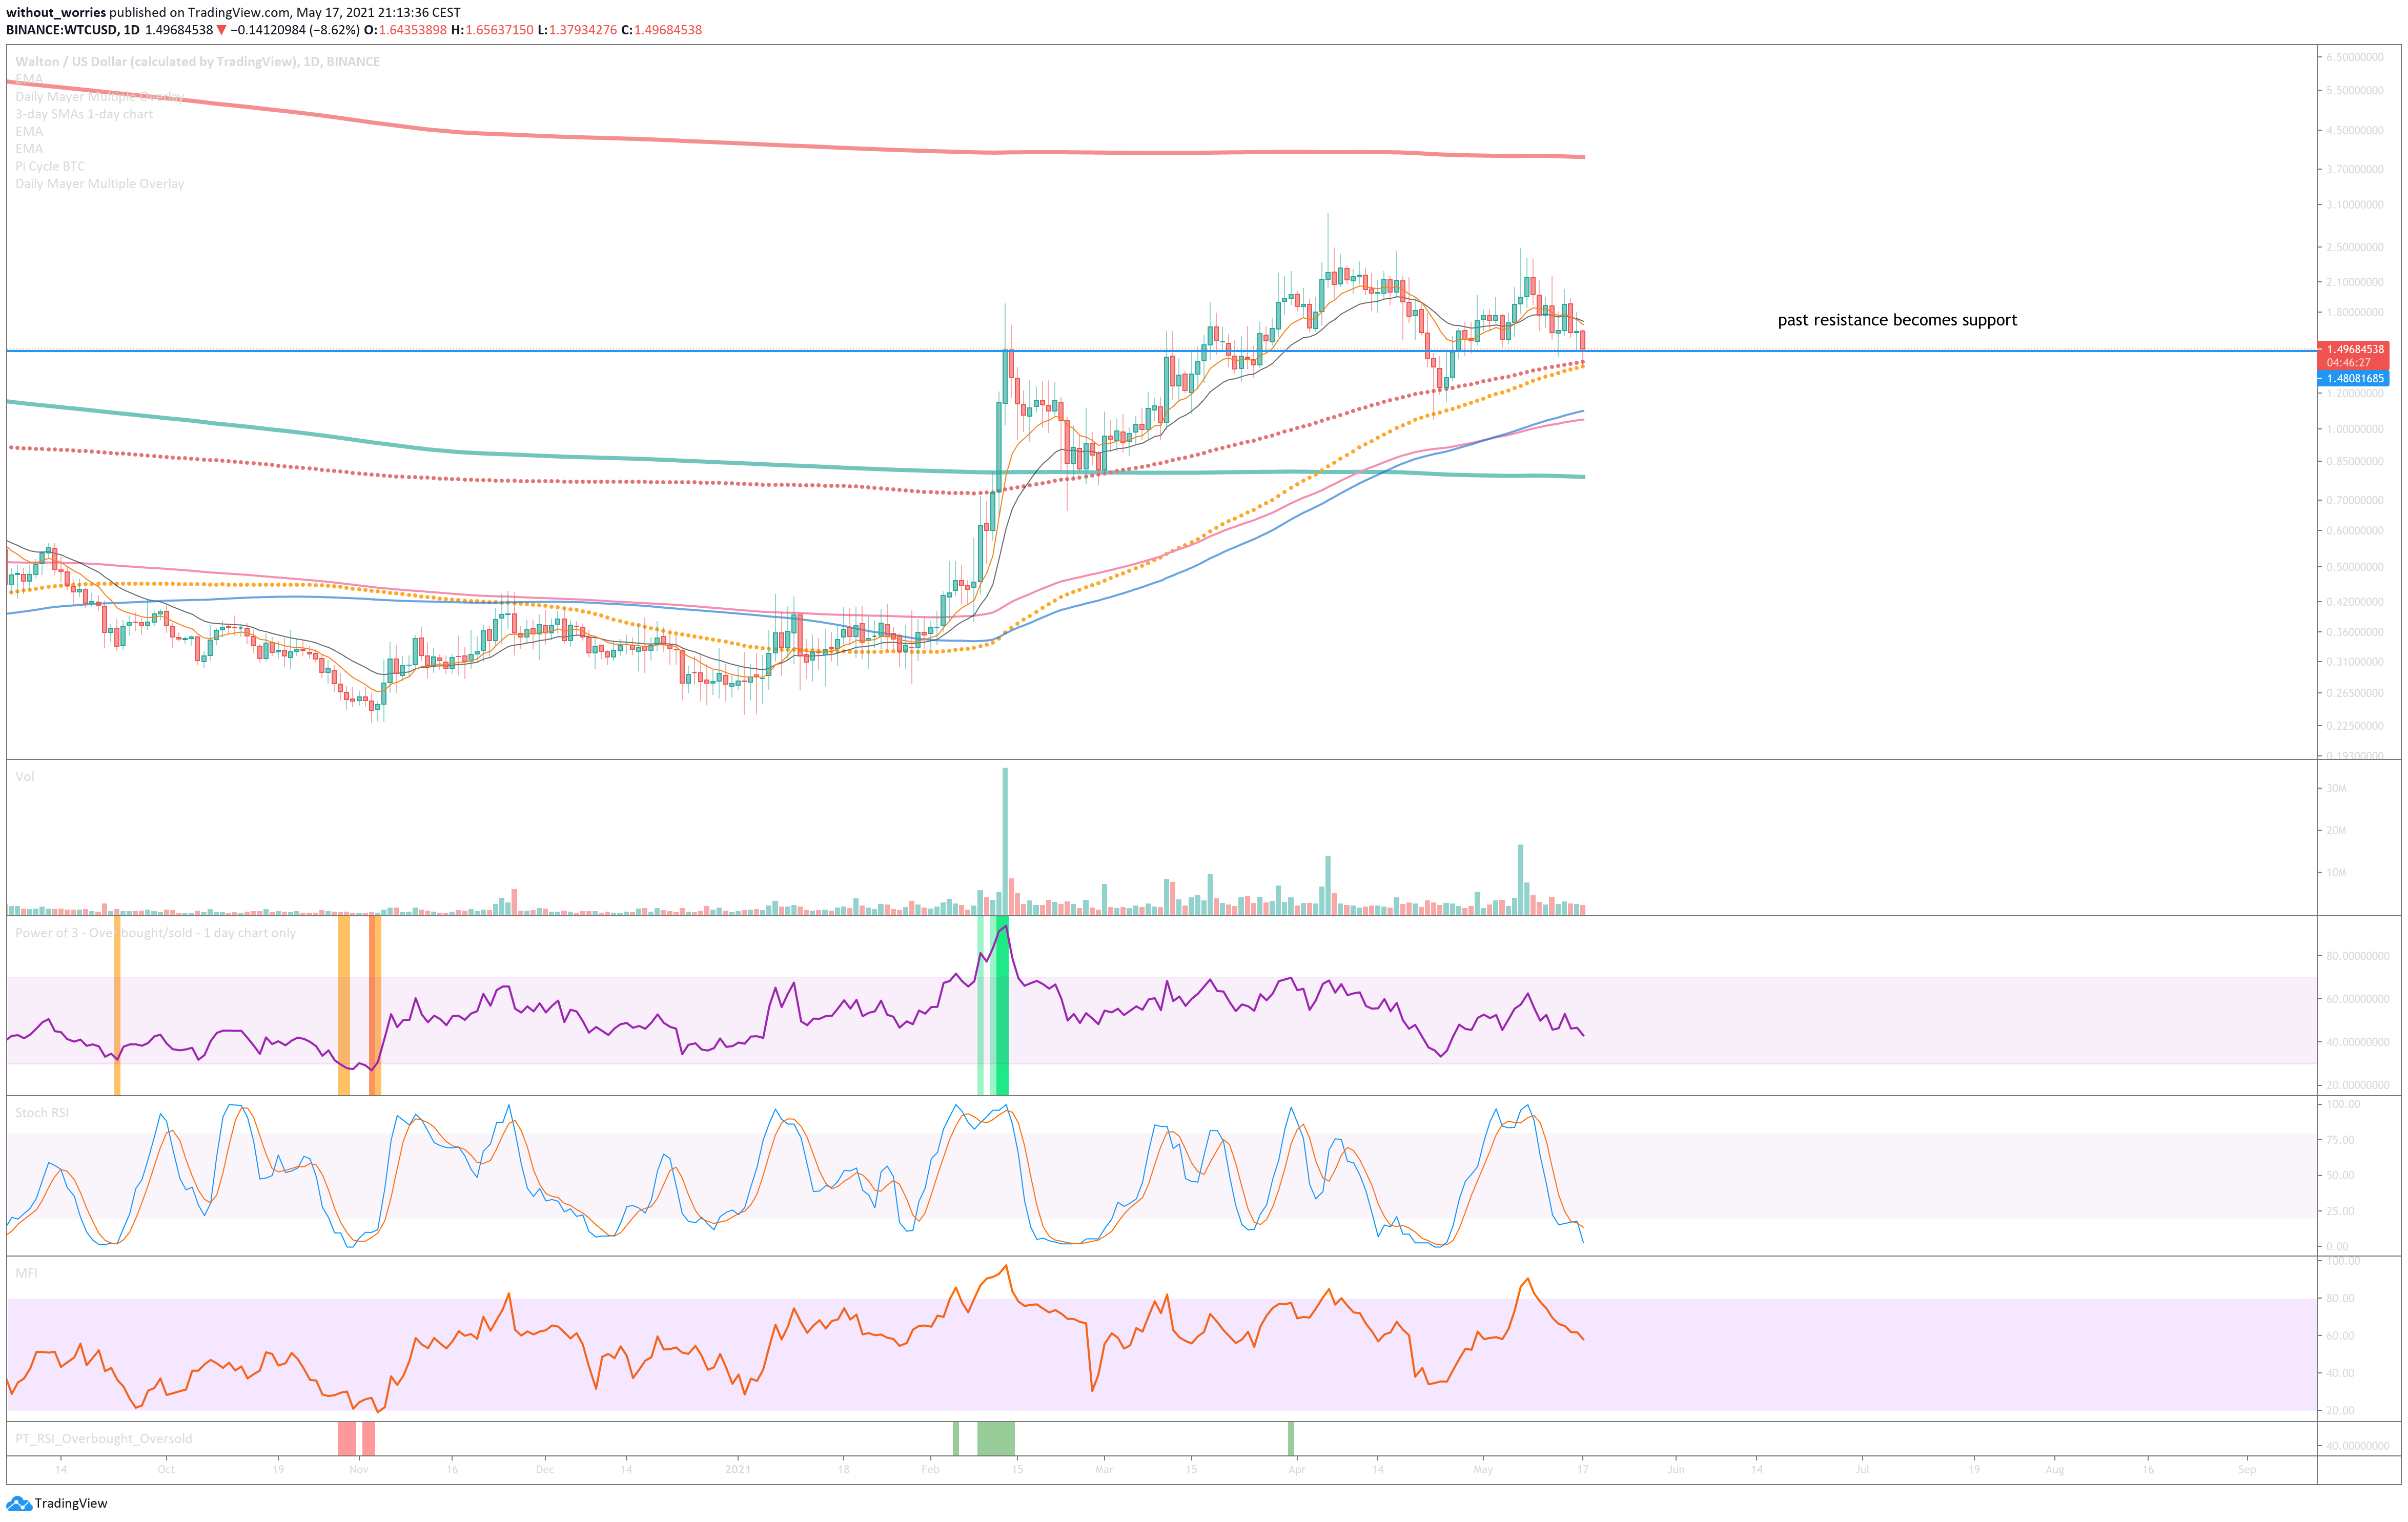Select the Pi Cycle BTC indicator label

(x=50, y=166)
